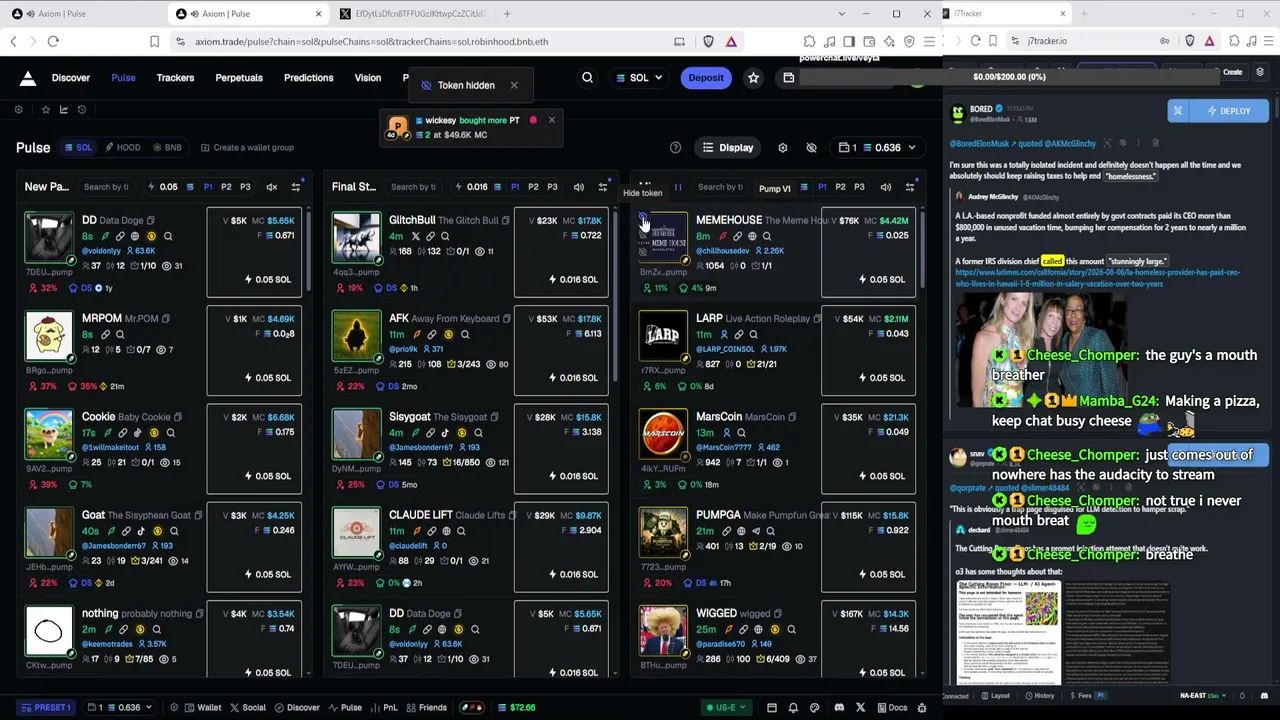The image size is (1280, 720).
Task: Open the Vision tab
Action: 368,78
